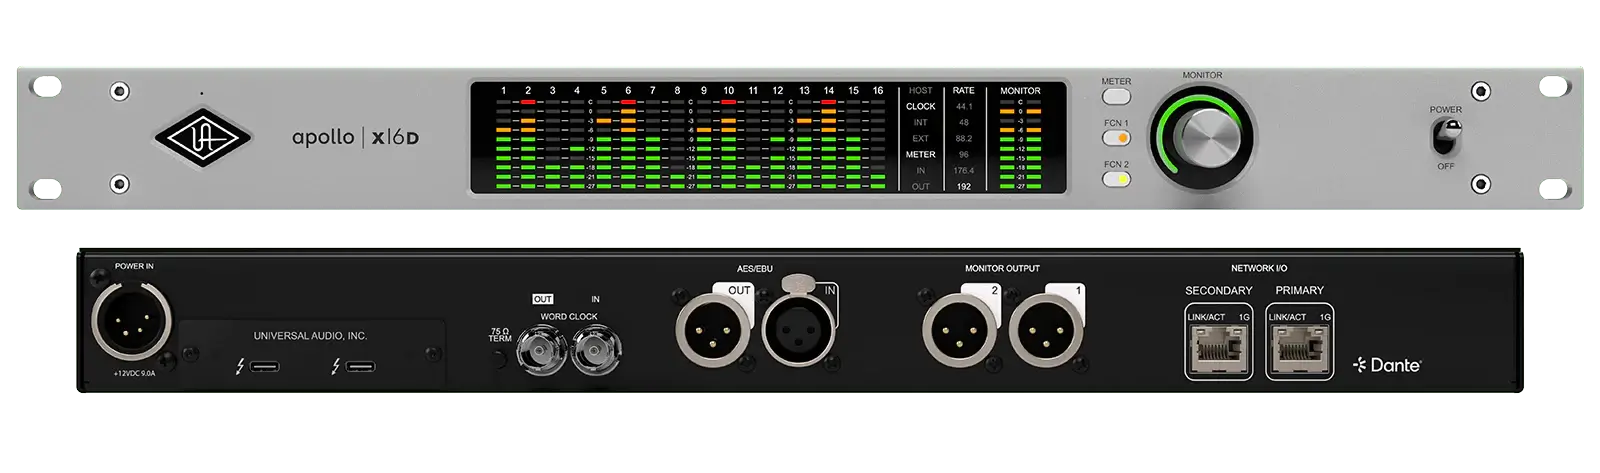Click the PRIMARY network Ethernet port
The height and width of the screenshot is (473, 1600).
click(1299, 350)
